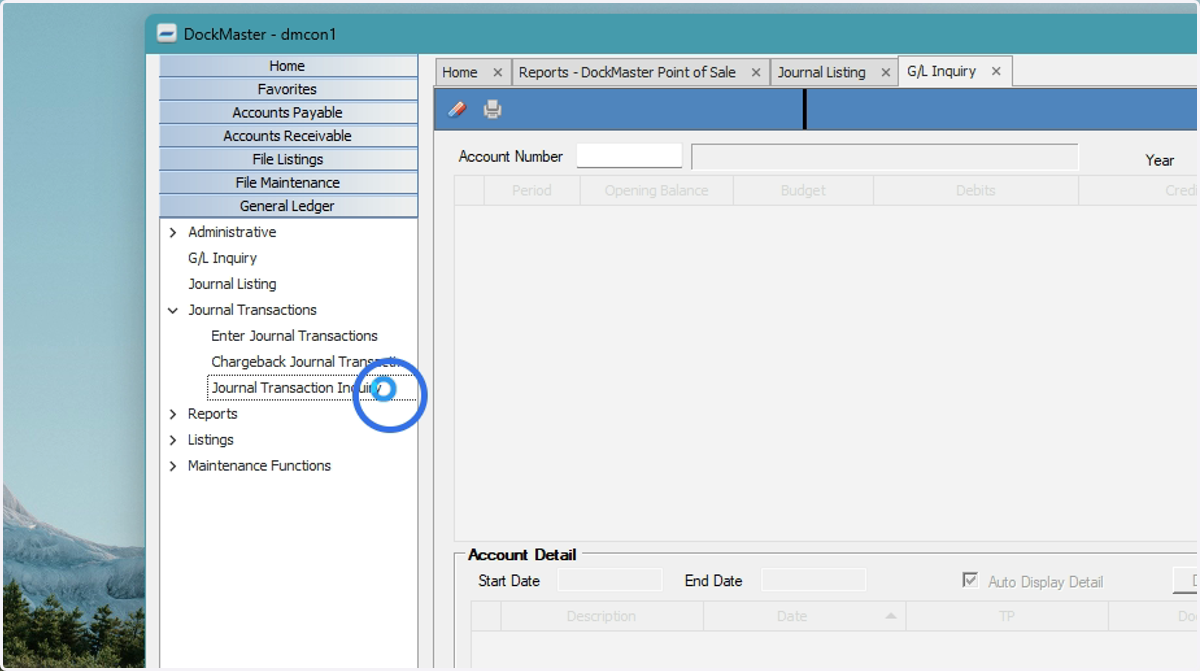1200x671 pixels.
Task: Open the Favorites navigation section
Action: pos(288,89)
